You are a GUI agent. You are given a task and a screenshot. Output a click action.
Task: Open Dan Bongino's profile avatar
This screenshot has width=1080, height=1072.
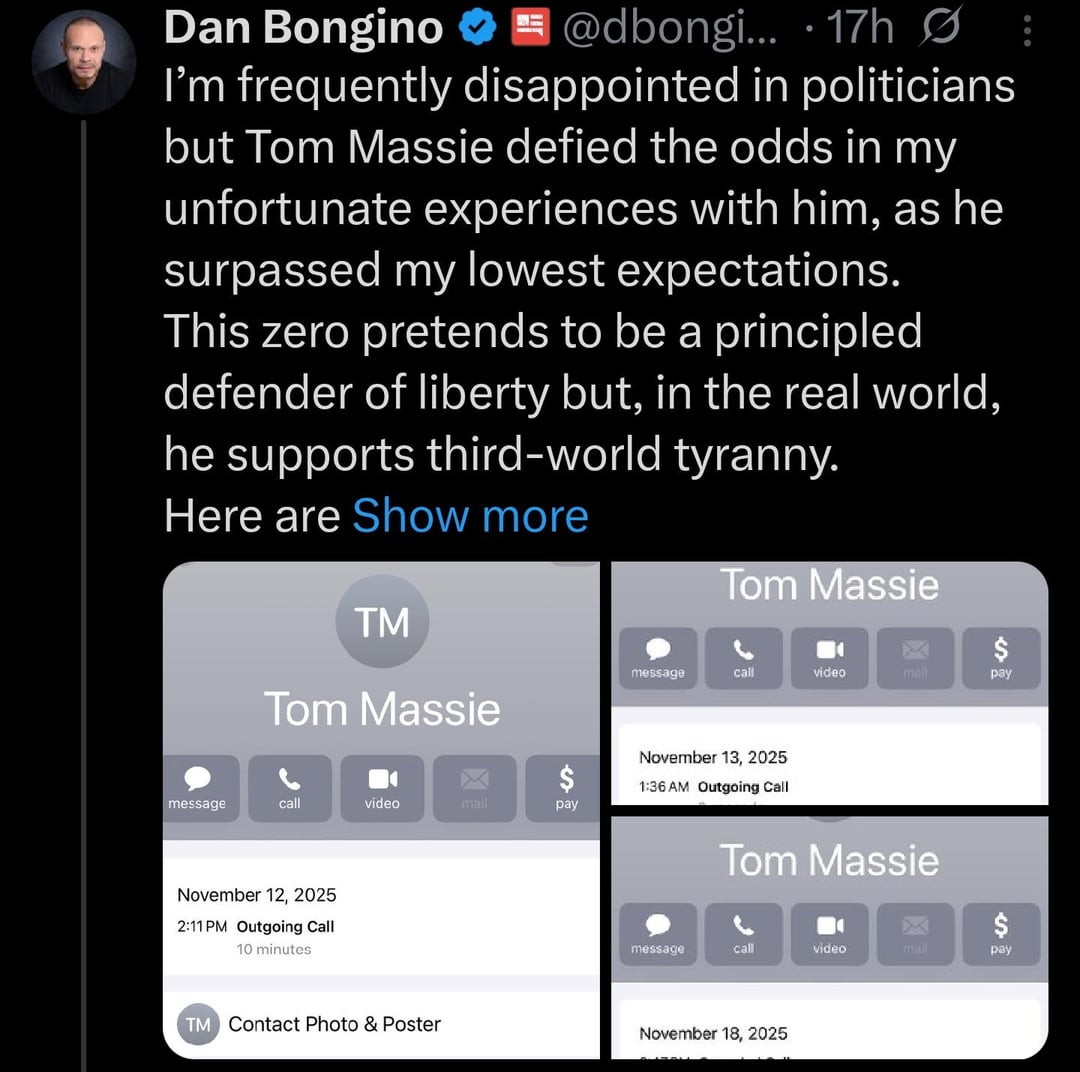[x=84, y=63]
